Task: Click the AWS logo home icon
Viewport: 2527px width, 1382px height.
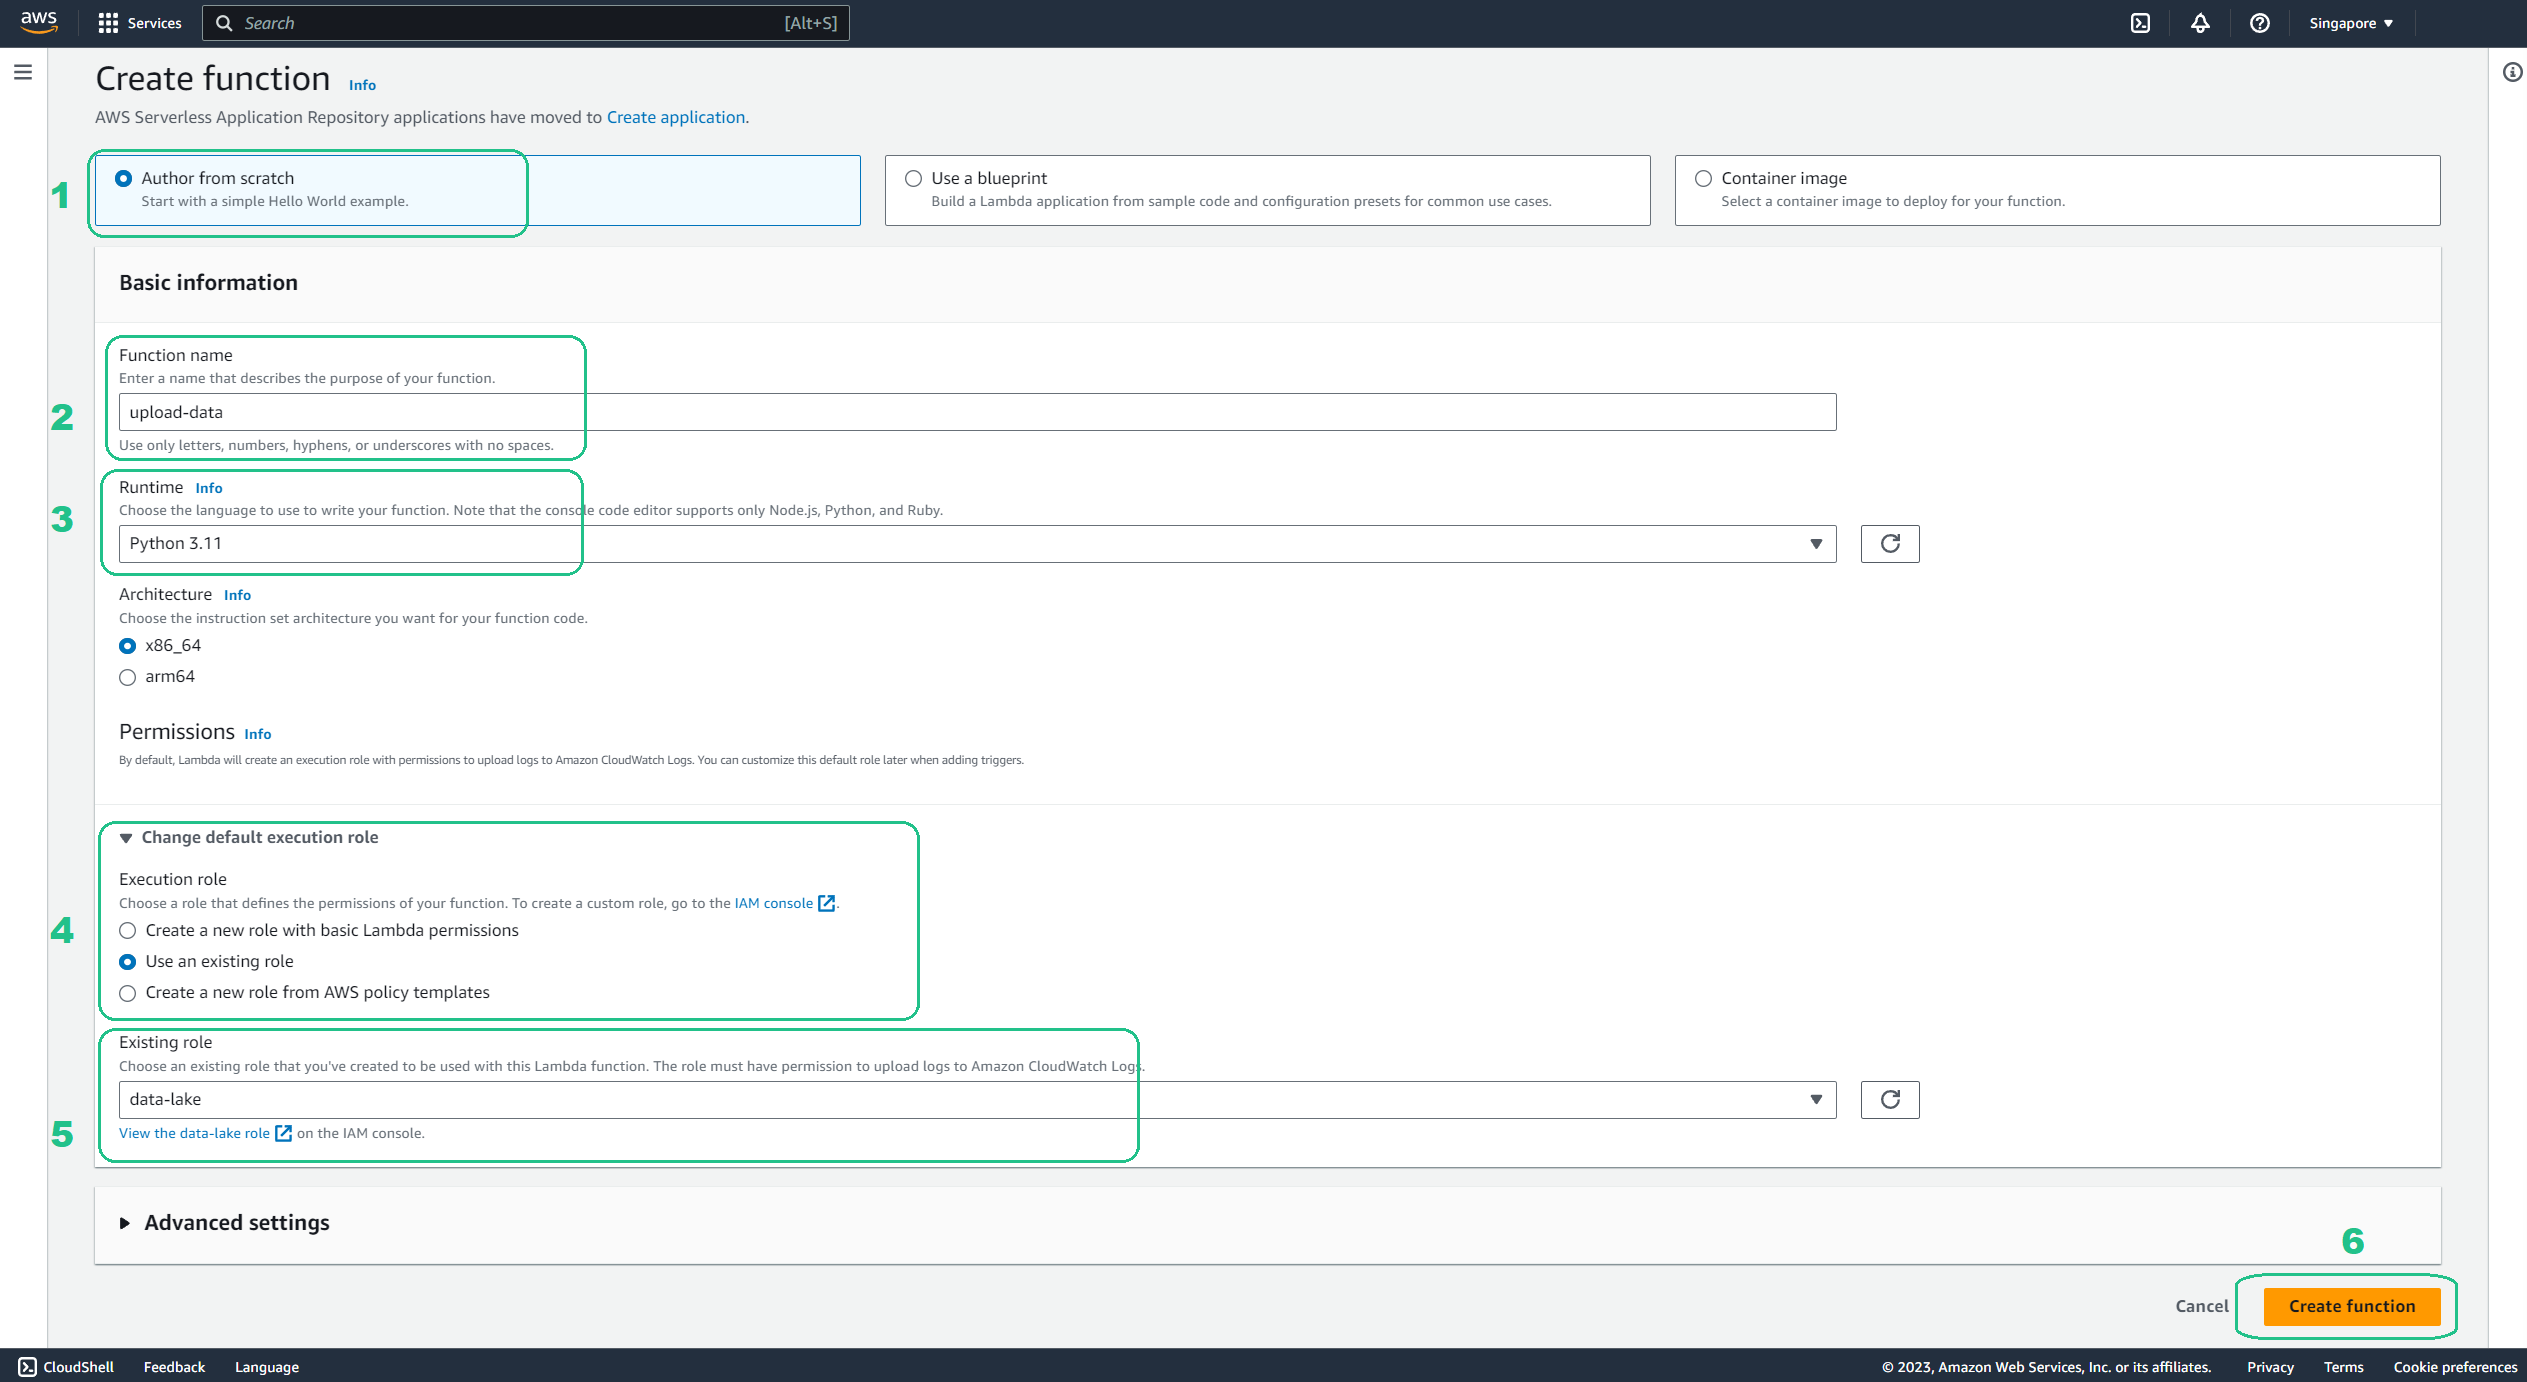Action: 39,22
